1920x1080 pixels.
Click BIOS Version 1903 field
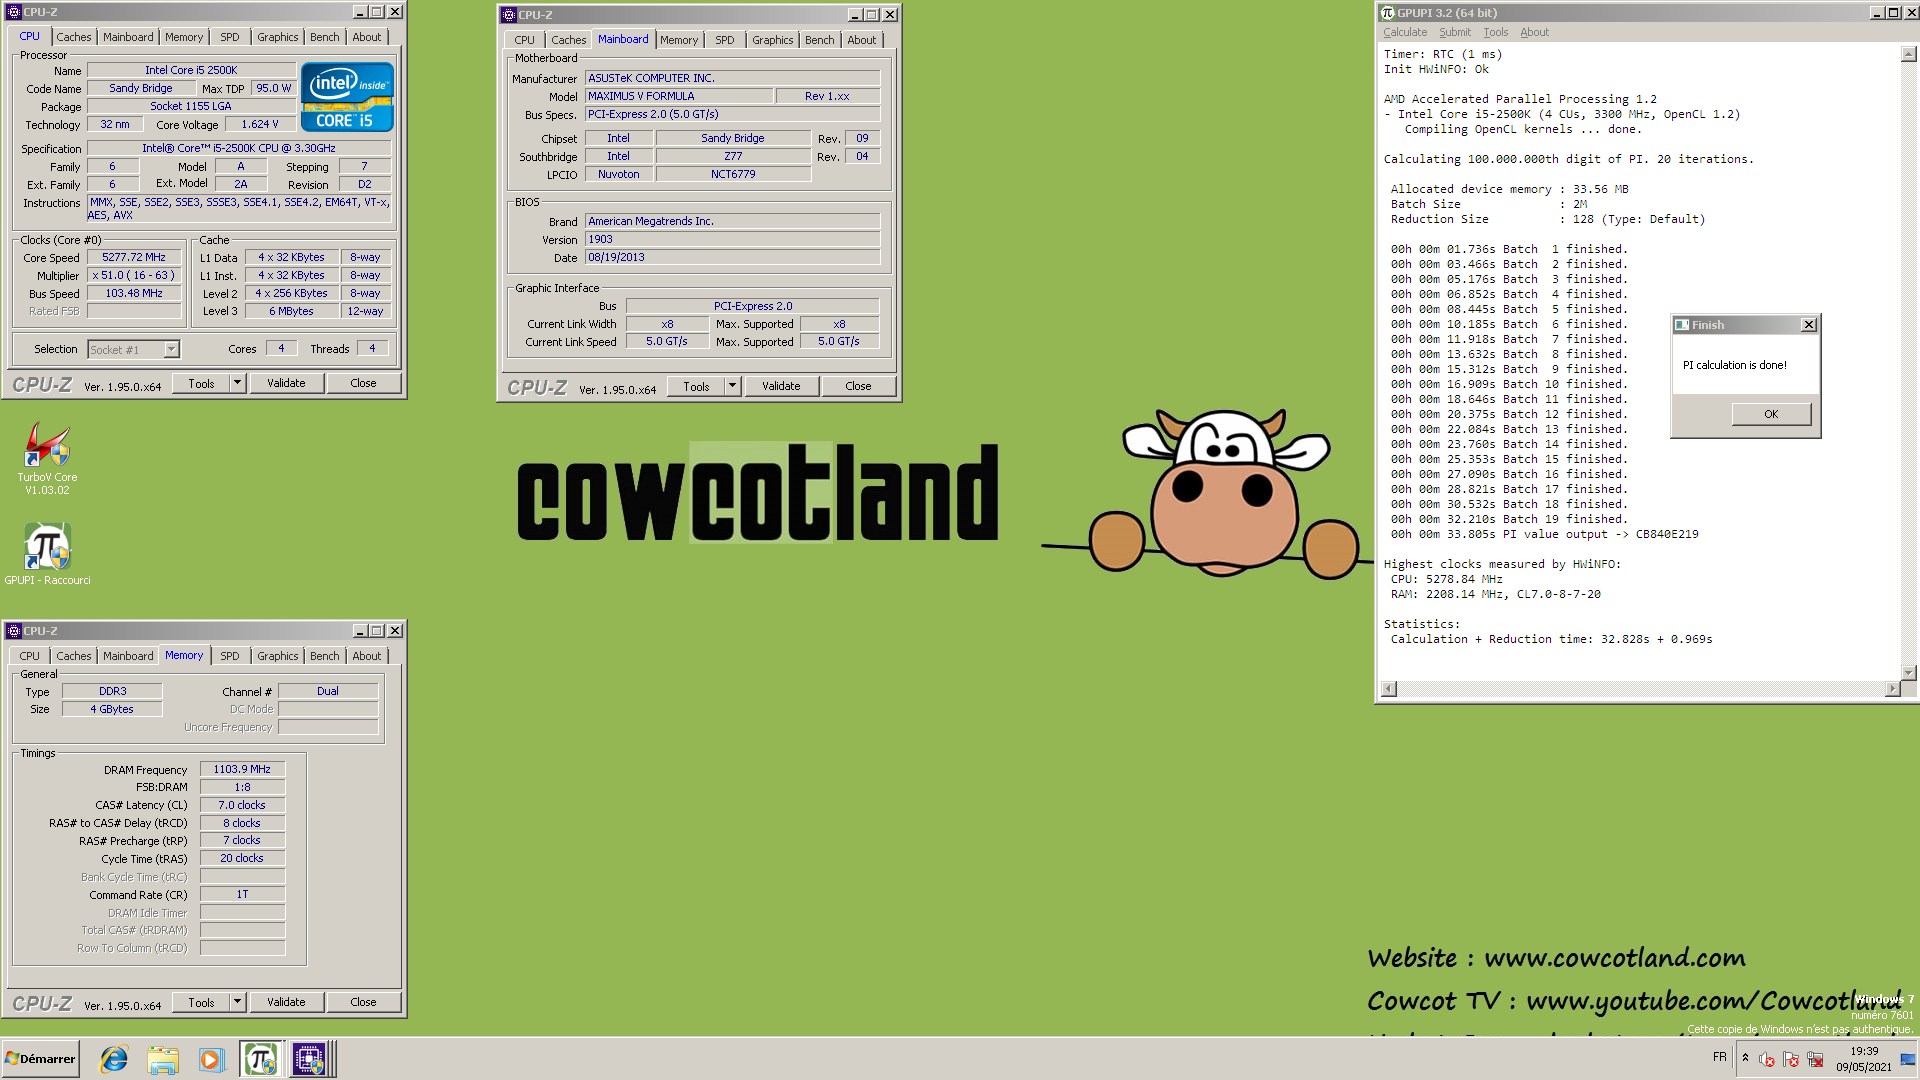[732, 239]
